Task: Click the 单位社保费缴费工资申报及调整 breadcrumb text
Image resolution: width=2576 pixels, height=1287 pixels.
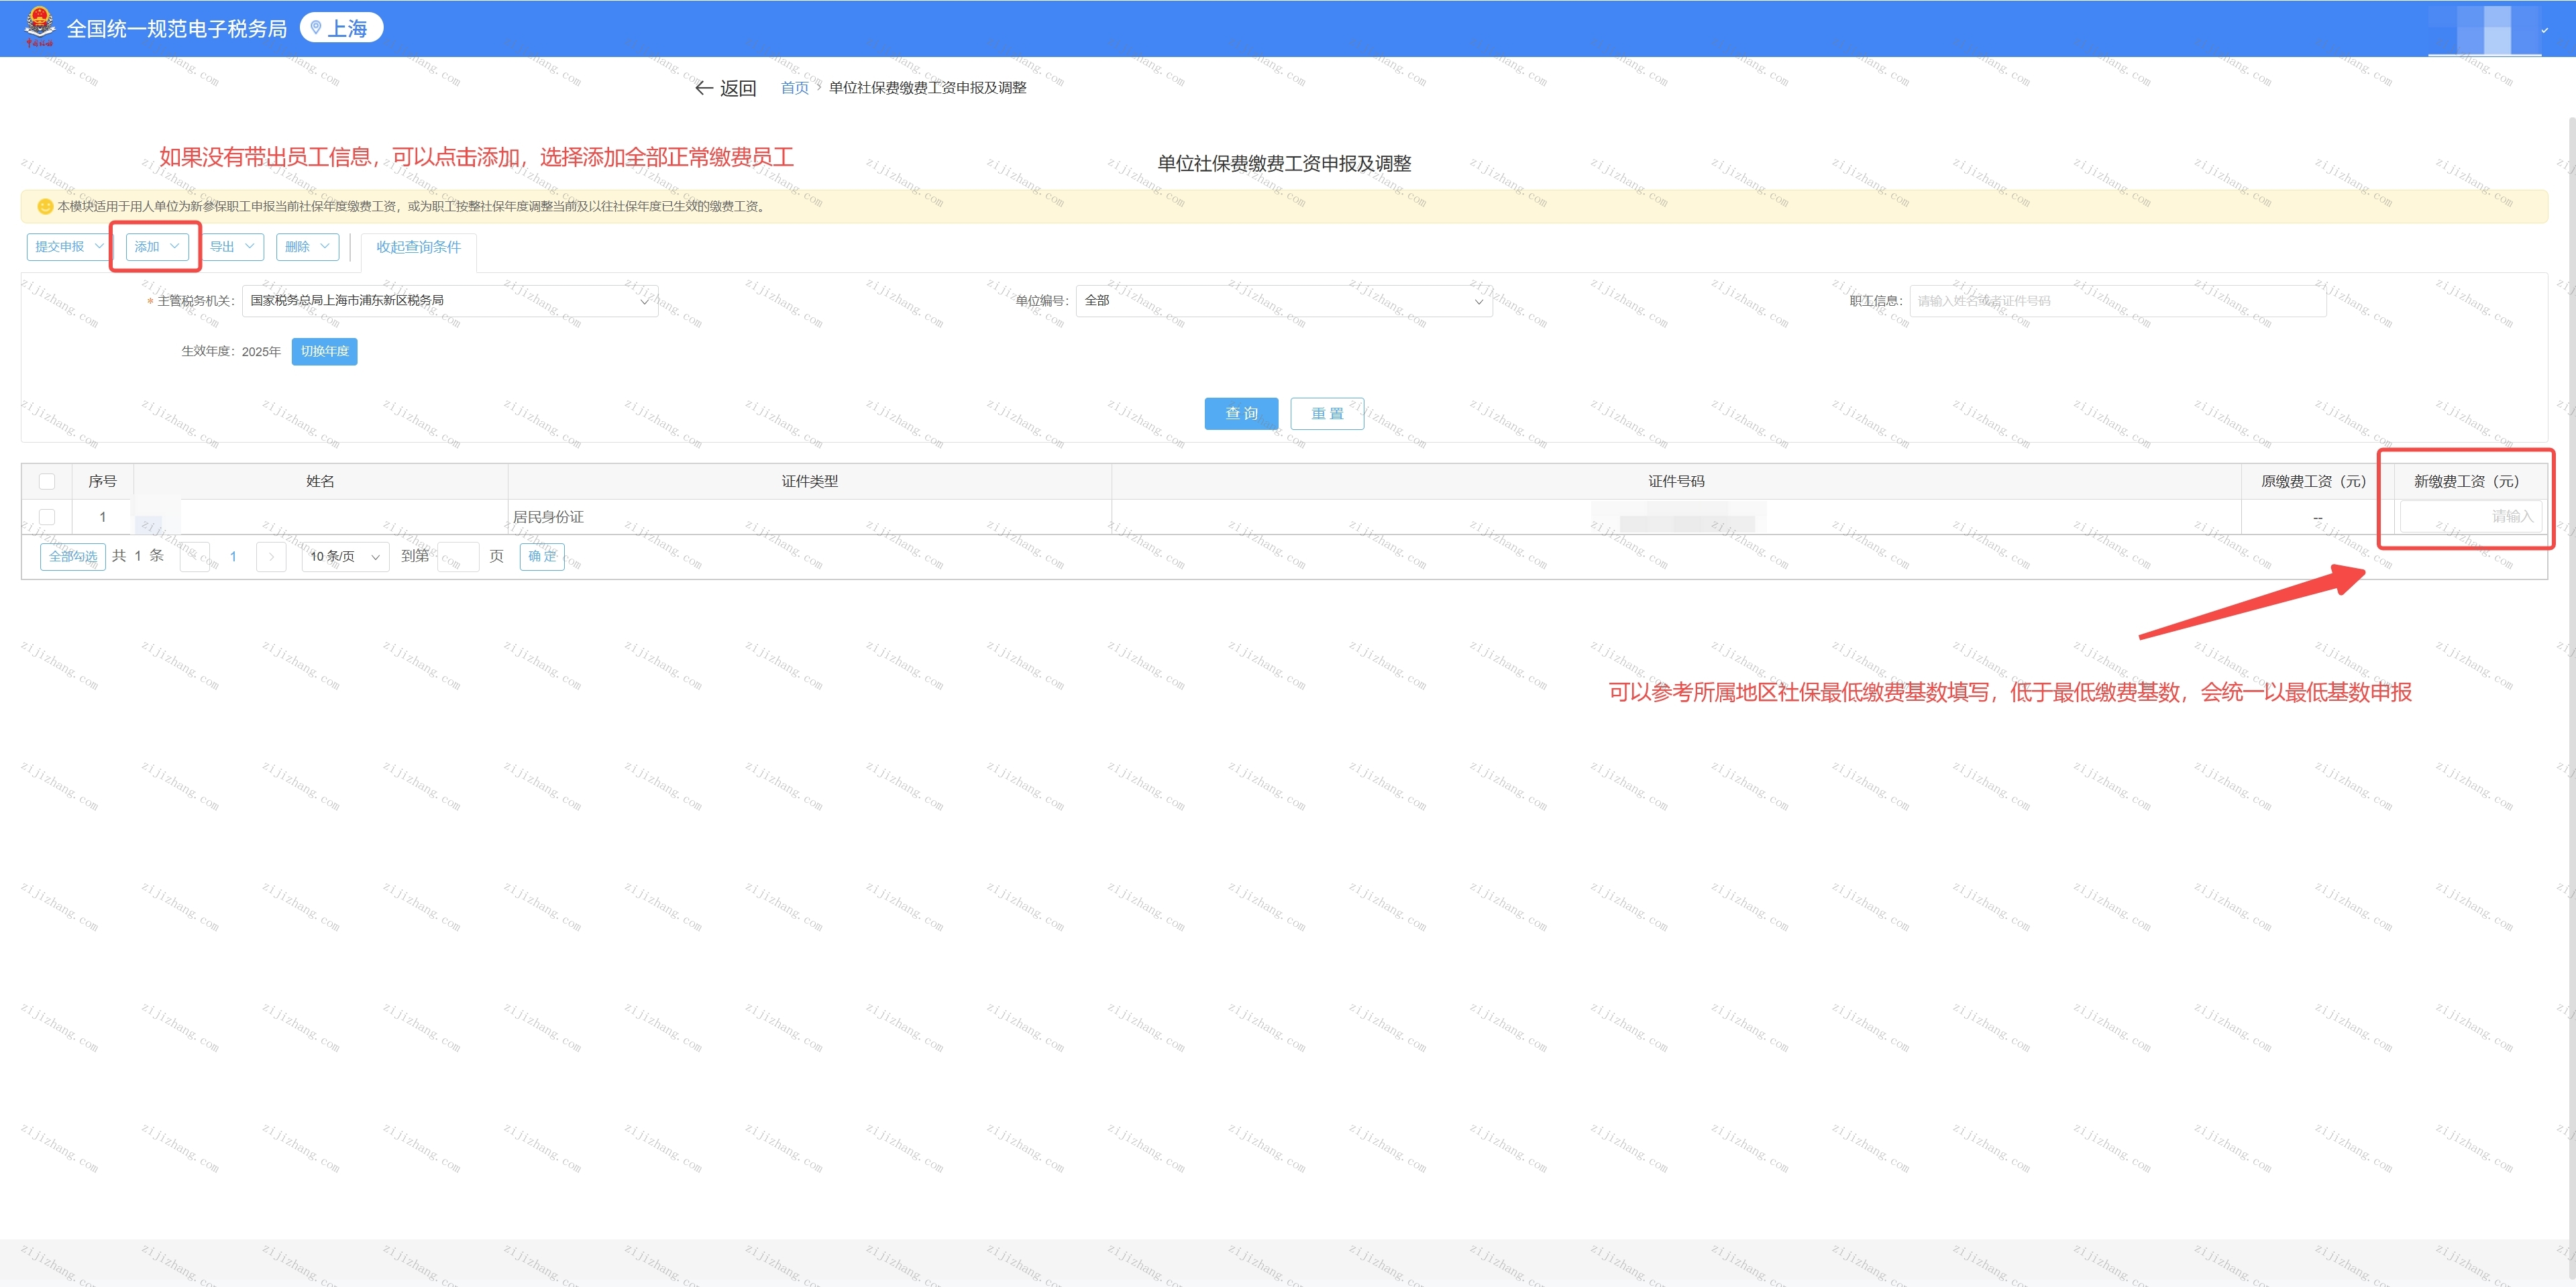Action: pyautogui.click(x=927, y=88)
